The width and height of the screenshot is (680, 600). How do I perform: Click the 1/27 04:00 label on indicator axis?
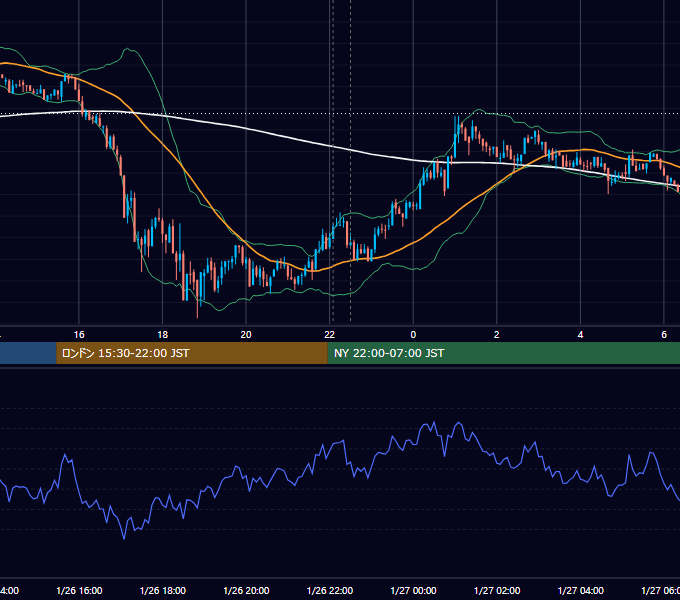click(581, 590)
